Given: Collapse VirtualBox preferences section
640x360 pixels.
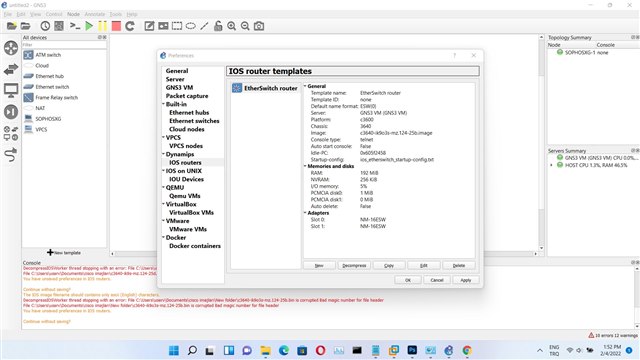Looking at the screenshot, I should coord(163,204).
